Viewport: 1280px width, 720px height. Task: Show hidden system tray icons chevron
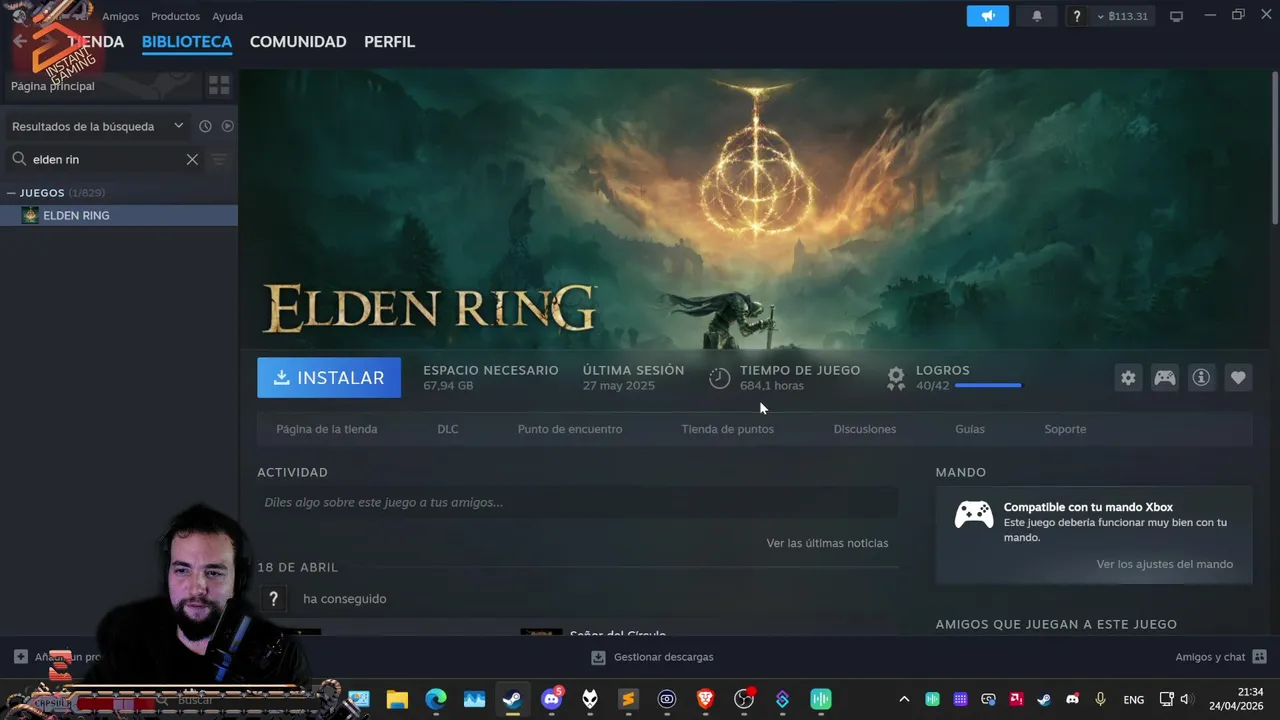click(x=904, y=699)
